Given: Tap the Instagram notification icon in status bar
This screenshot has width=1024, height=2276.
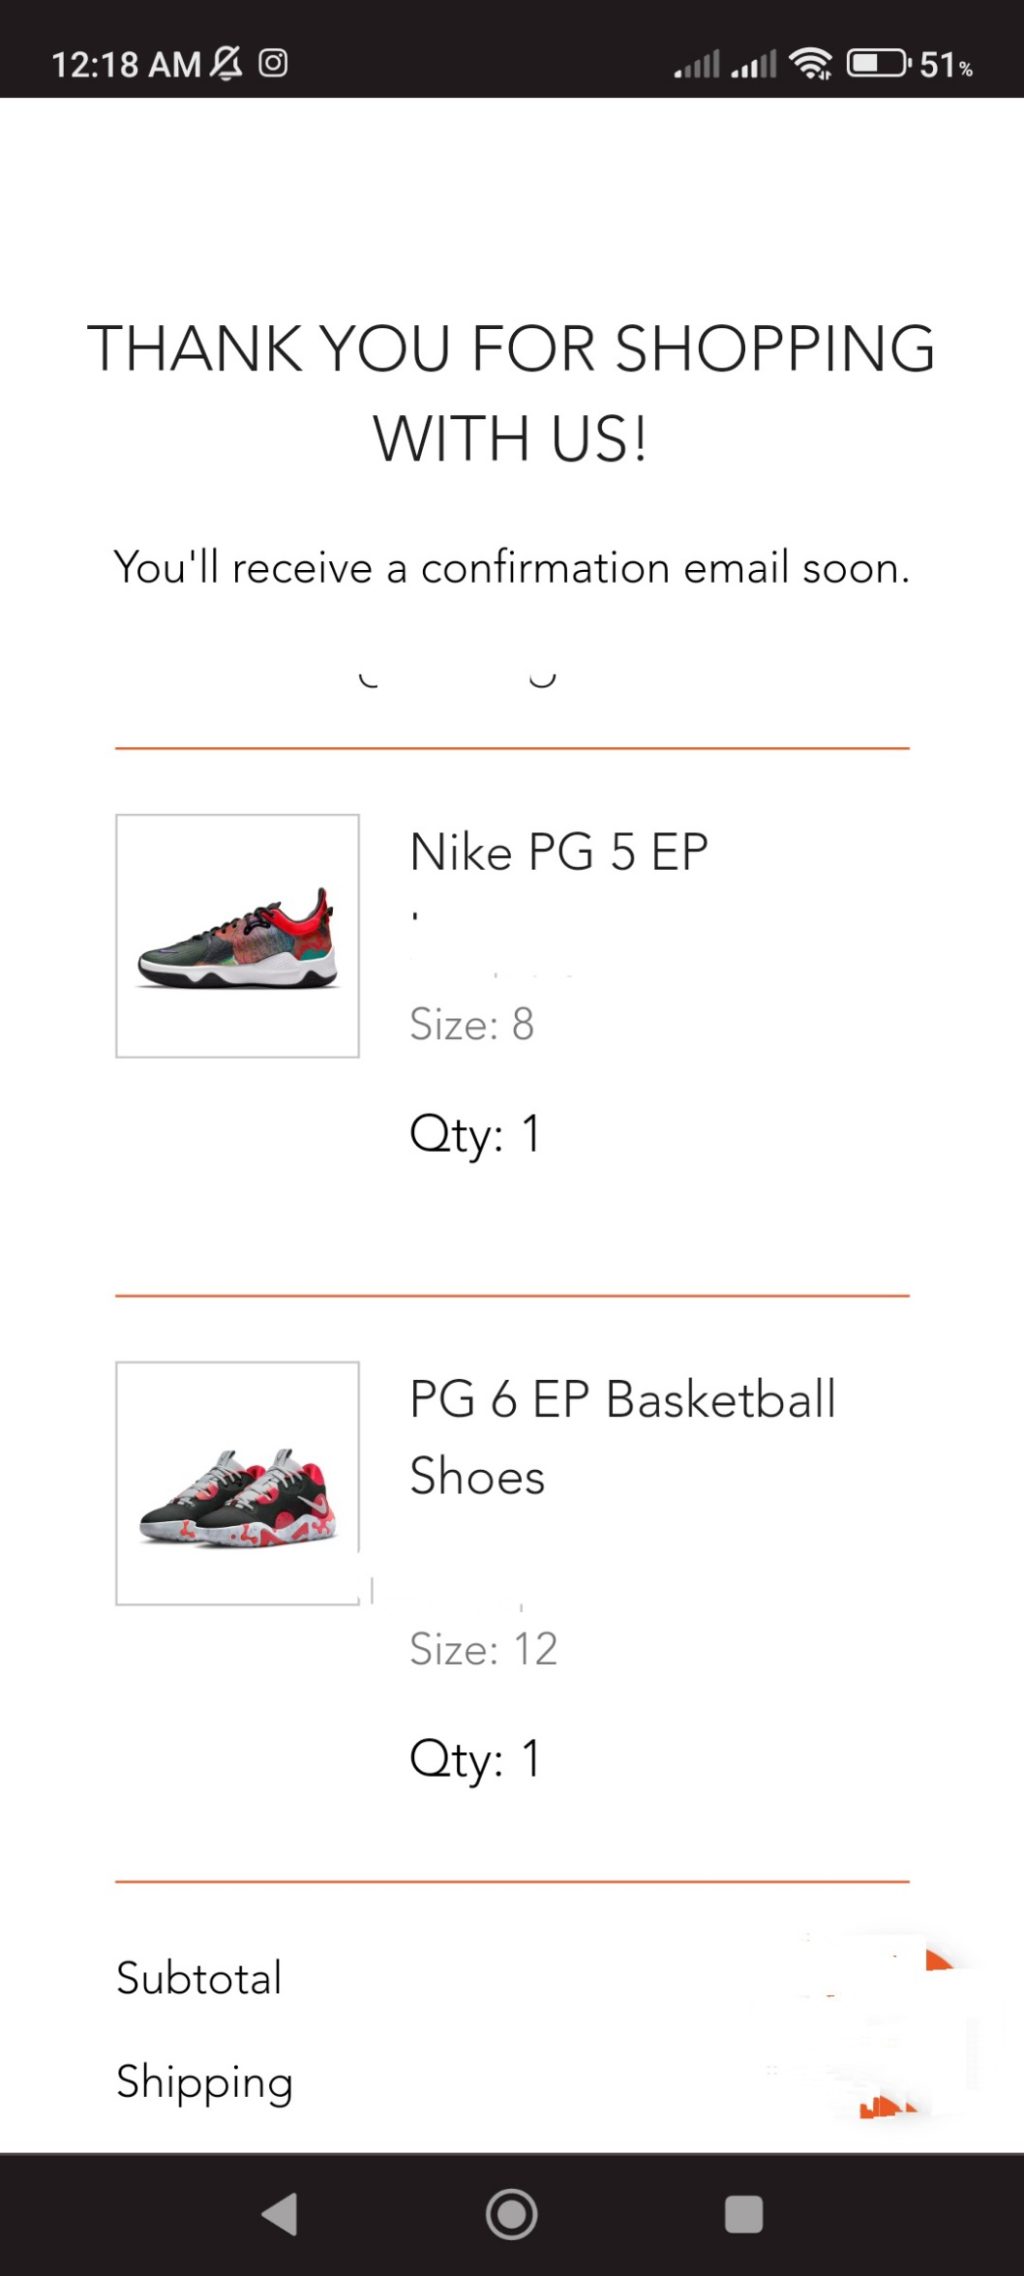Looking at the screenshot, I should (x=273, y=63).
